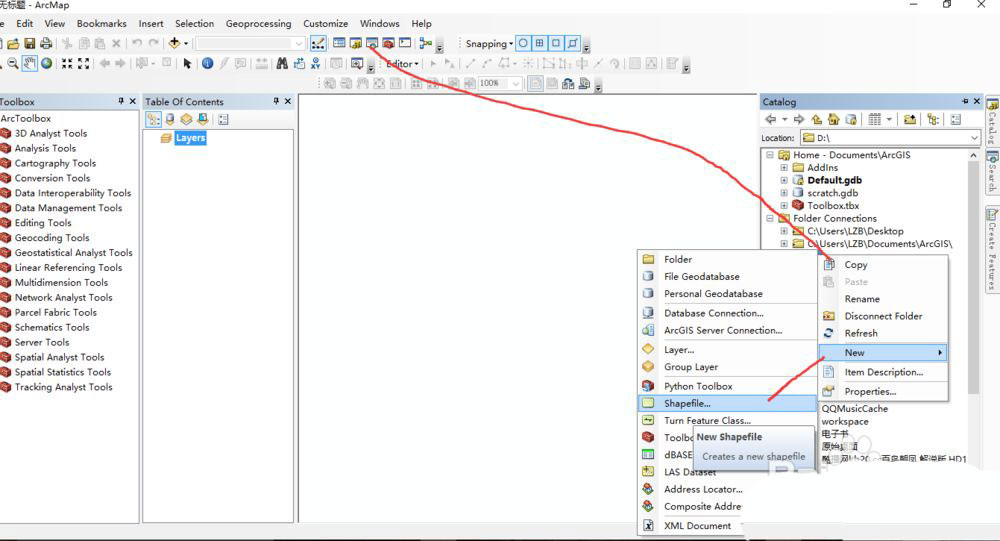Image resolution: width=1000 pixels, height=541 pixels.
Task: Open the Search window toolbar icon
Action: point(372,43)
